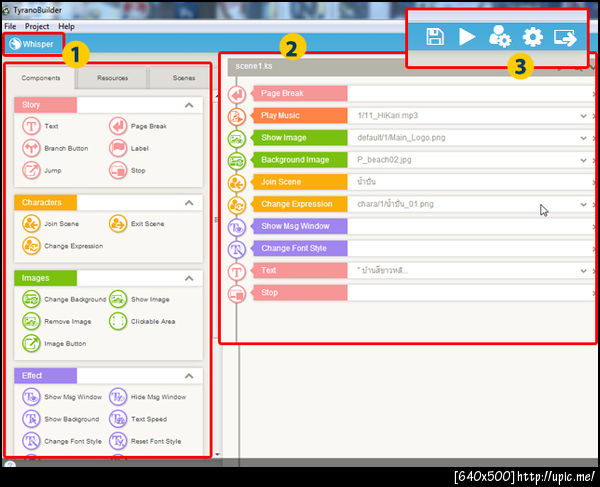
Task: Click the Play Music timeline block
Action: tap(300, 116)
